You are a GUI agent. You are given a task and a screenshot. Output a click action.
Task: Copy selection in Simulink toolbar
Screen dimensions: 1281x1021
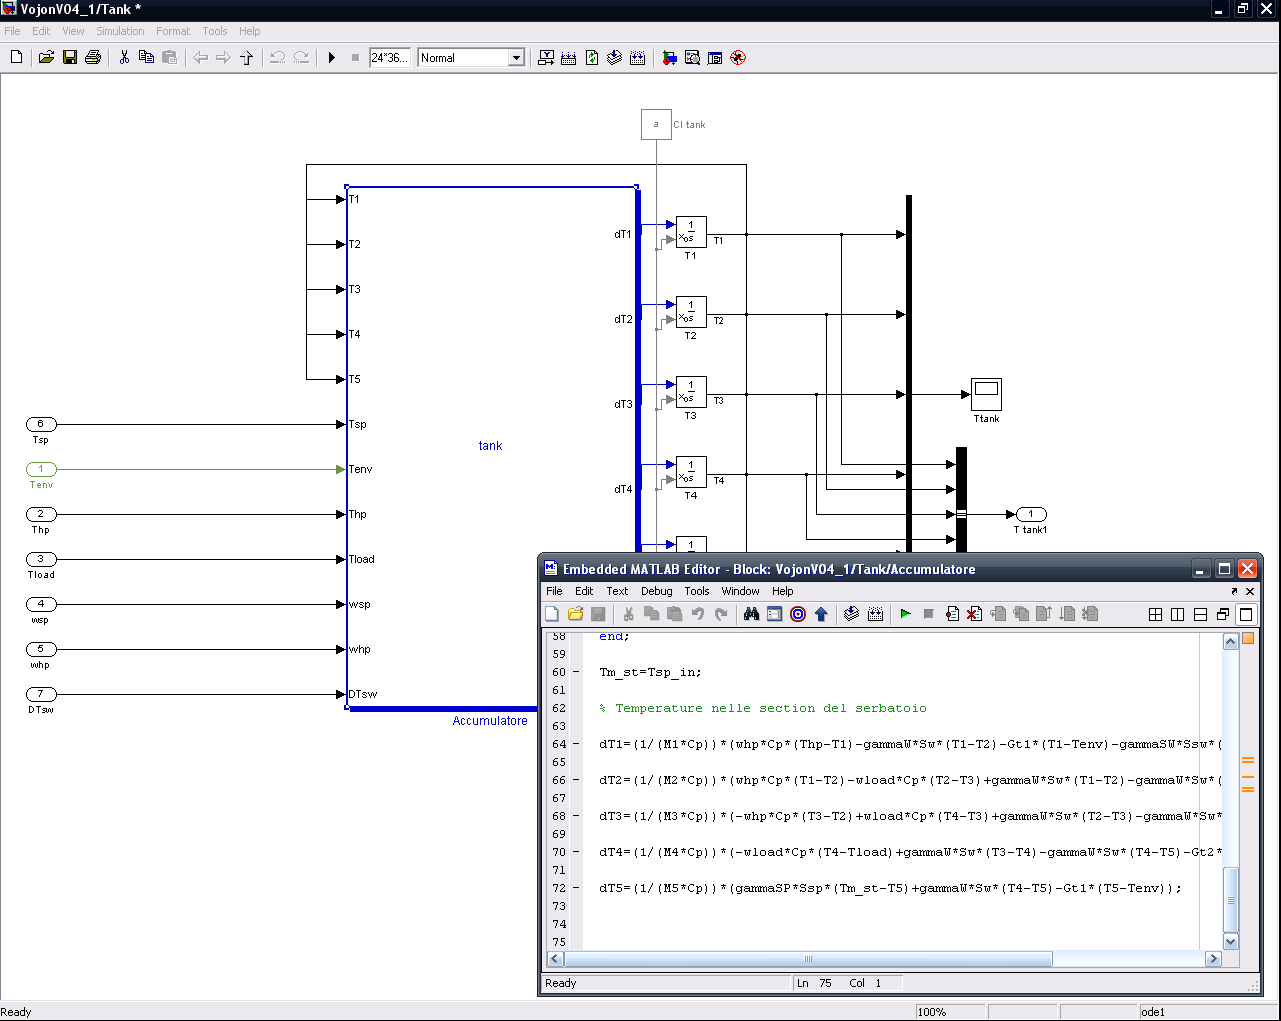coord(146,57)
